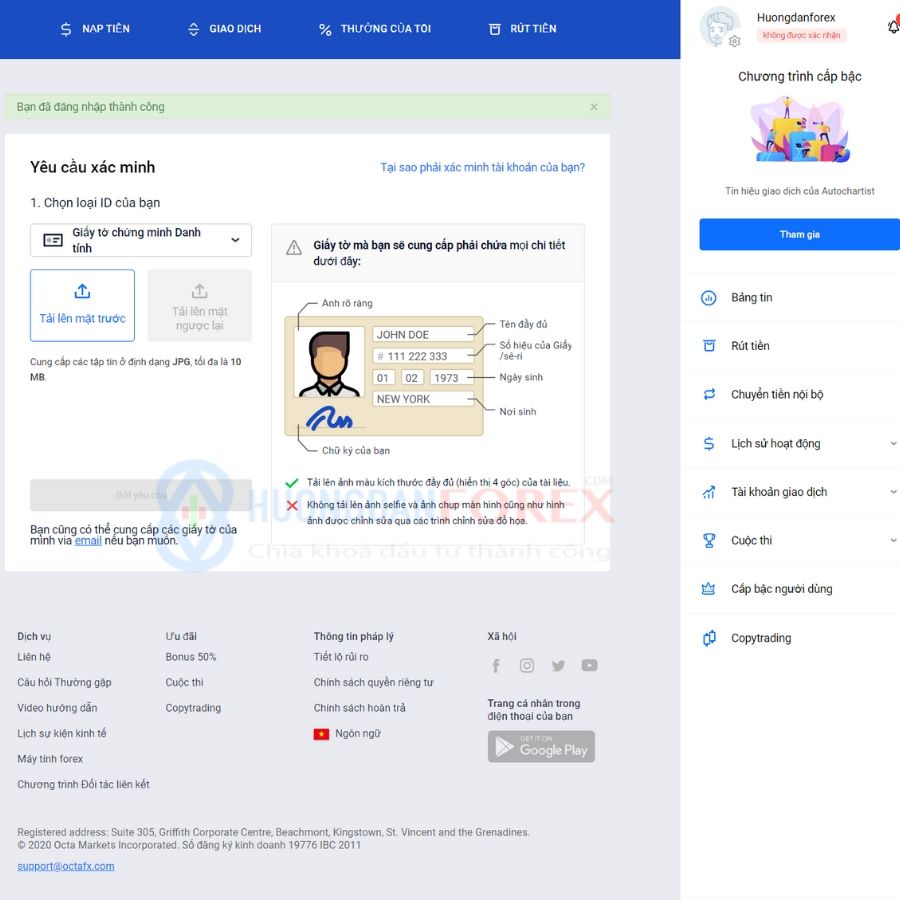Click the Cuộc thi trophy icon

pyautogui.click(x=709, y=541)
